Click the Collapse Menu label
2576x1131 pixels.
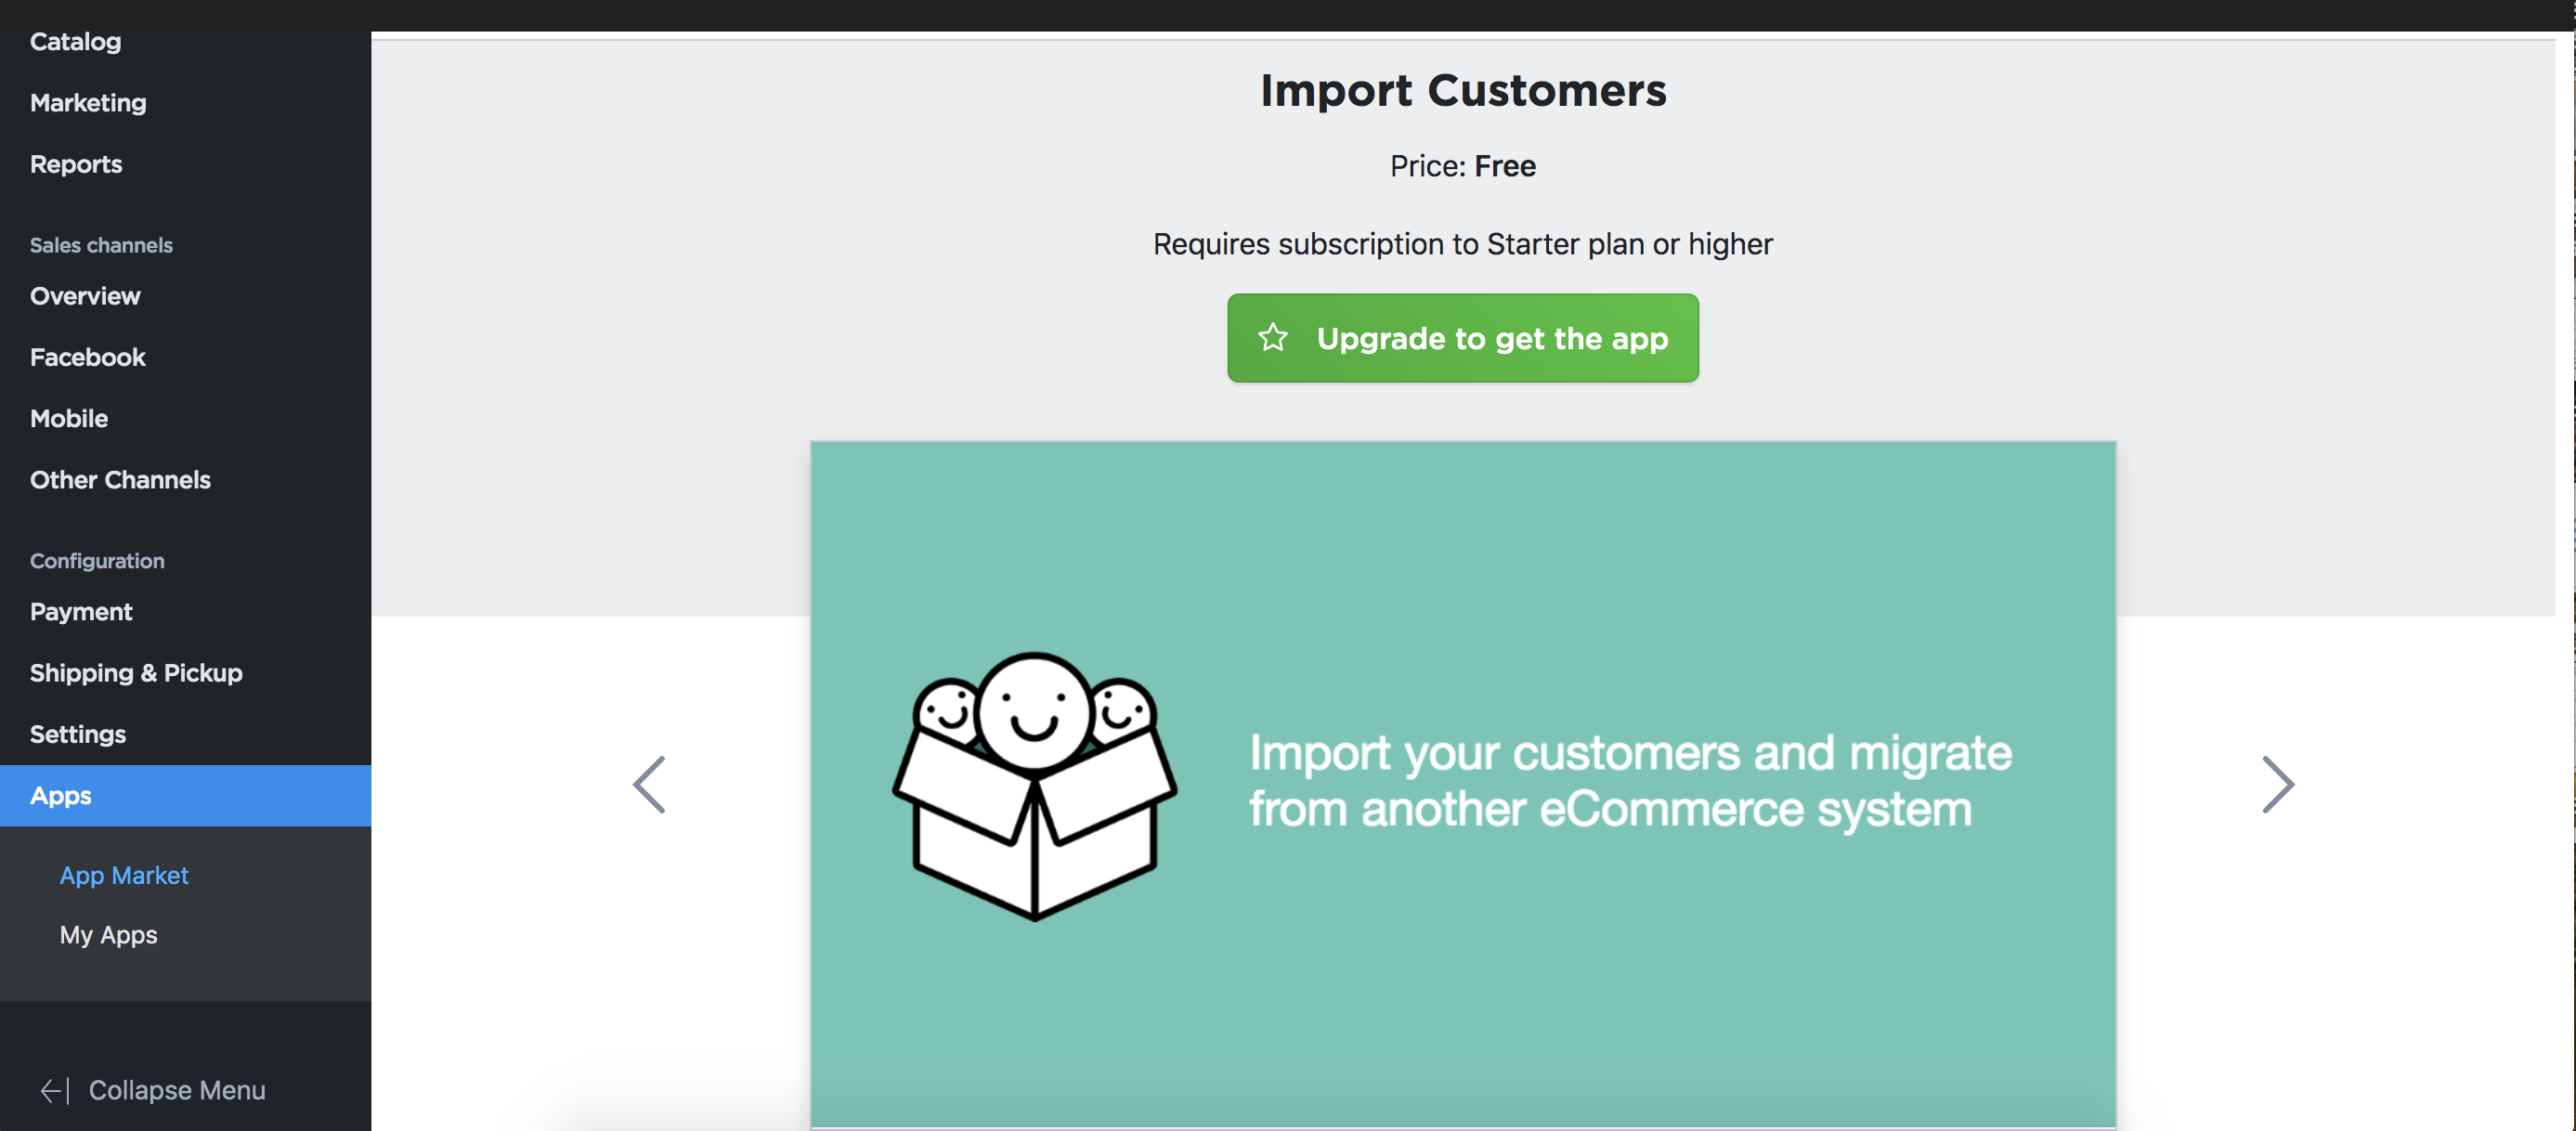(x=177, y=1090)
